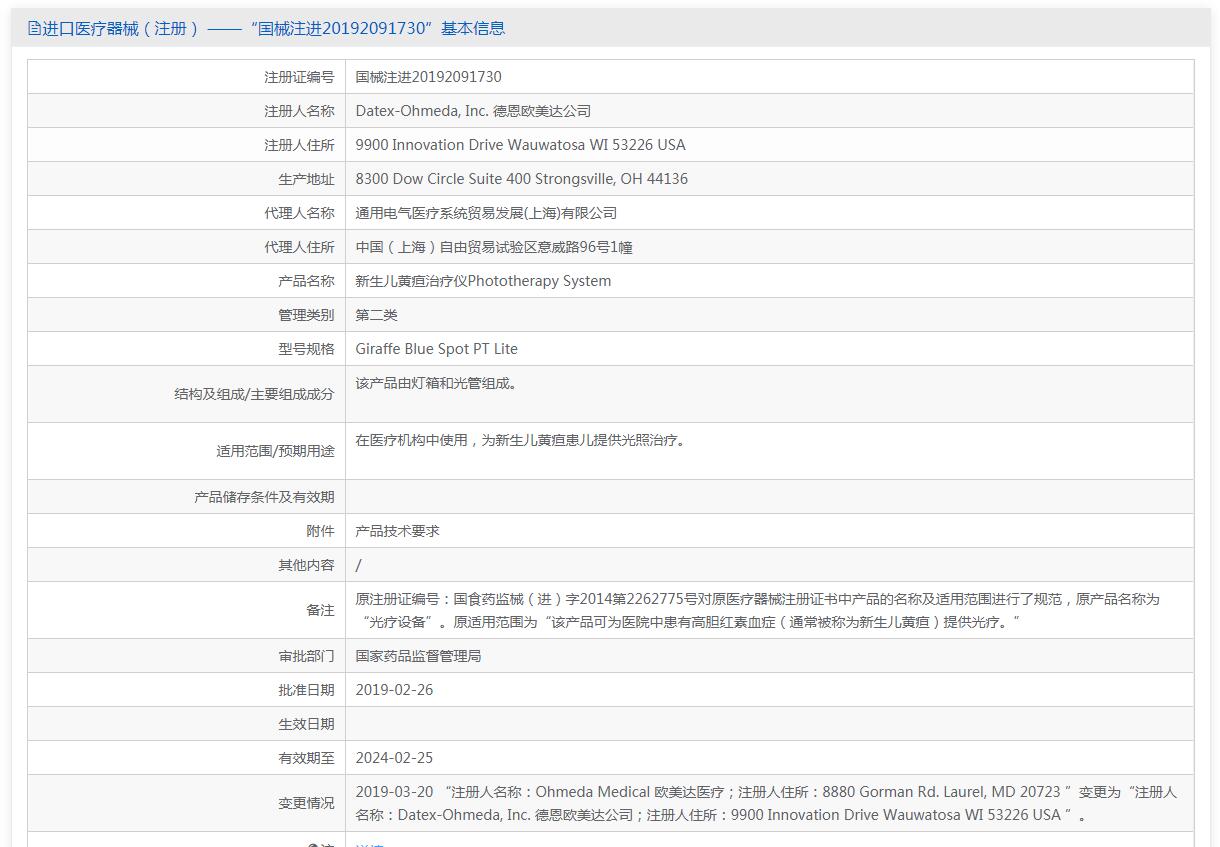1220x847 pixels.
Task: Click management class value 第二类
Action: (x=377, y=315)
